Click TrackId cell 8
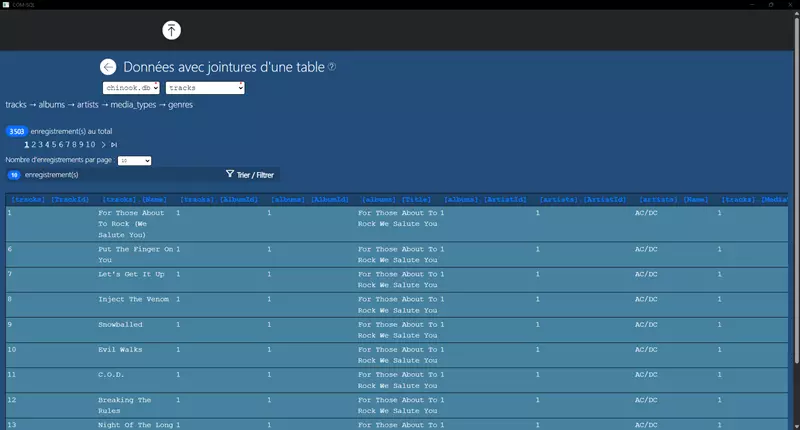The width and height of the screenshot is (800, 430). coord(10,299)
